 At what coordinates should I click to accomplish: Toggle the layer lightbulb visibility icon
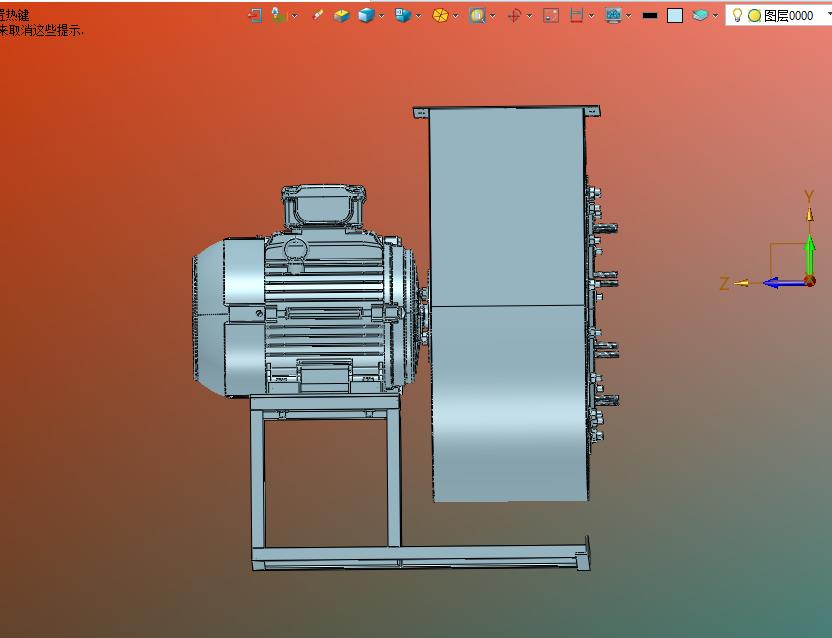738,15
